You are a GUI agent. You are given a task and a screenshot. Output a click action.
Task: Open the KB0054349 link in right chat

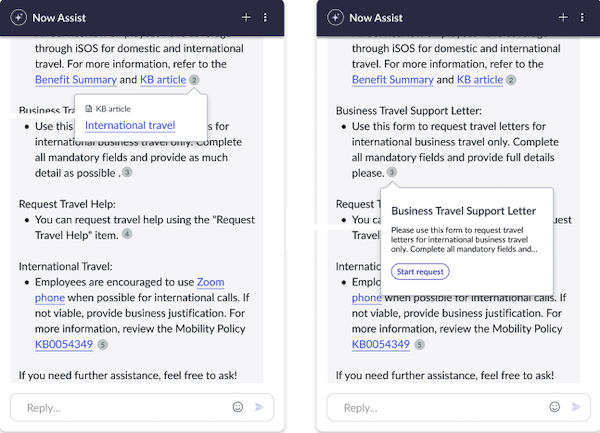(x=381, y=344)
